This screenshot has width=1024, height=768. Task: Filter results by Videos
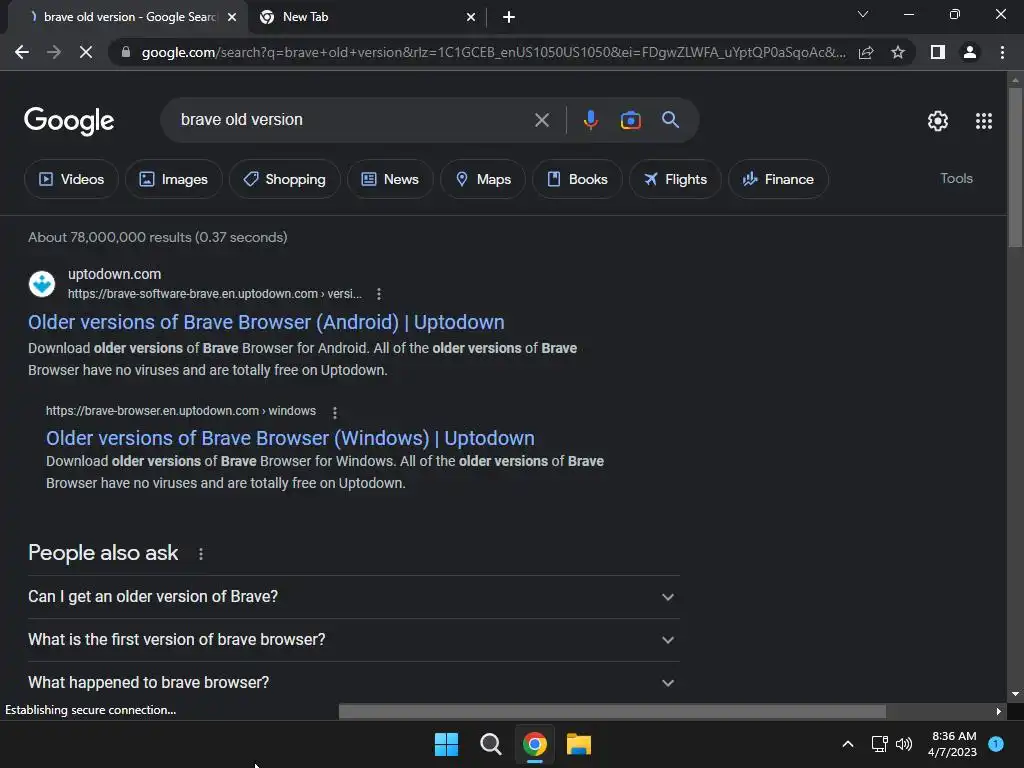(71, 179)
